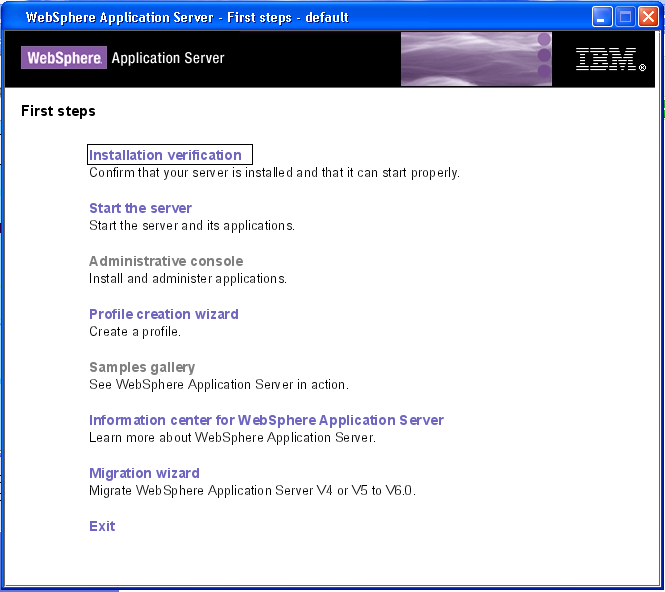
Task: Click the IBM logo
Action: [611, 59]
